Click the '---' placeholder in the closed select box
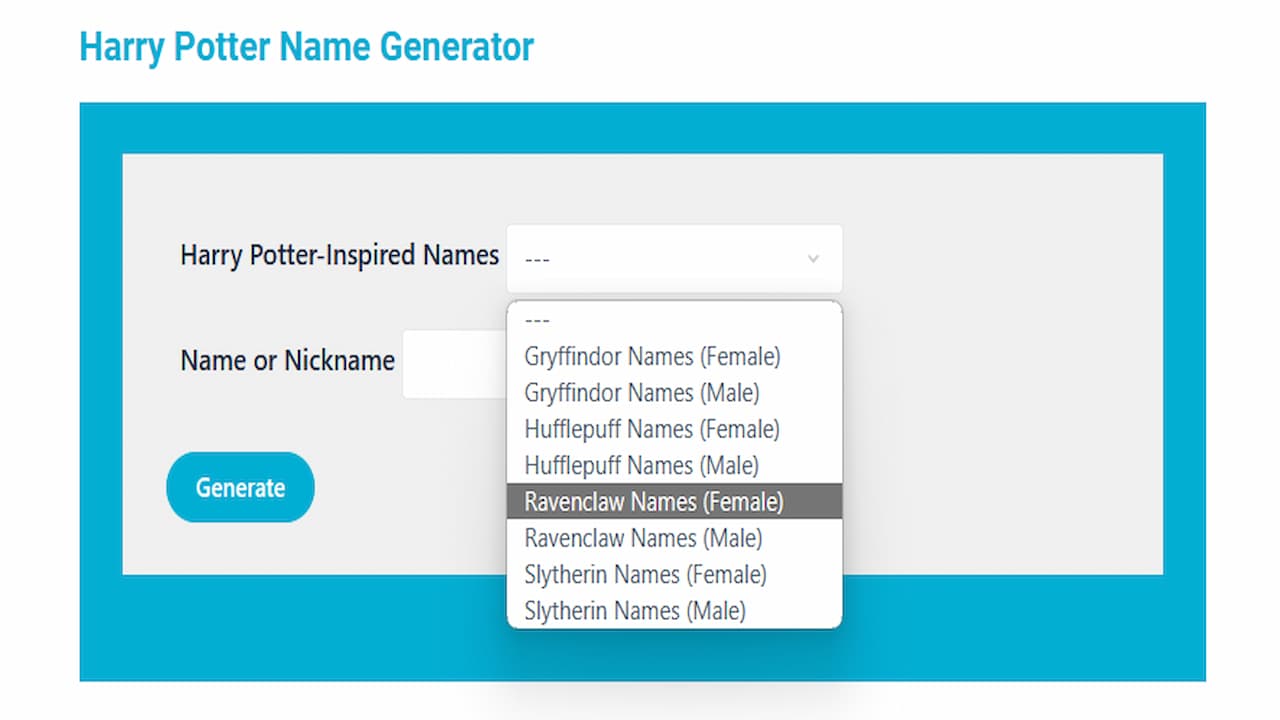Screen dimensions: 1280x720 click(537, 260)
